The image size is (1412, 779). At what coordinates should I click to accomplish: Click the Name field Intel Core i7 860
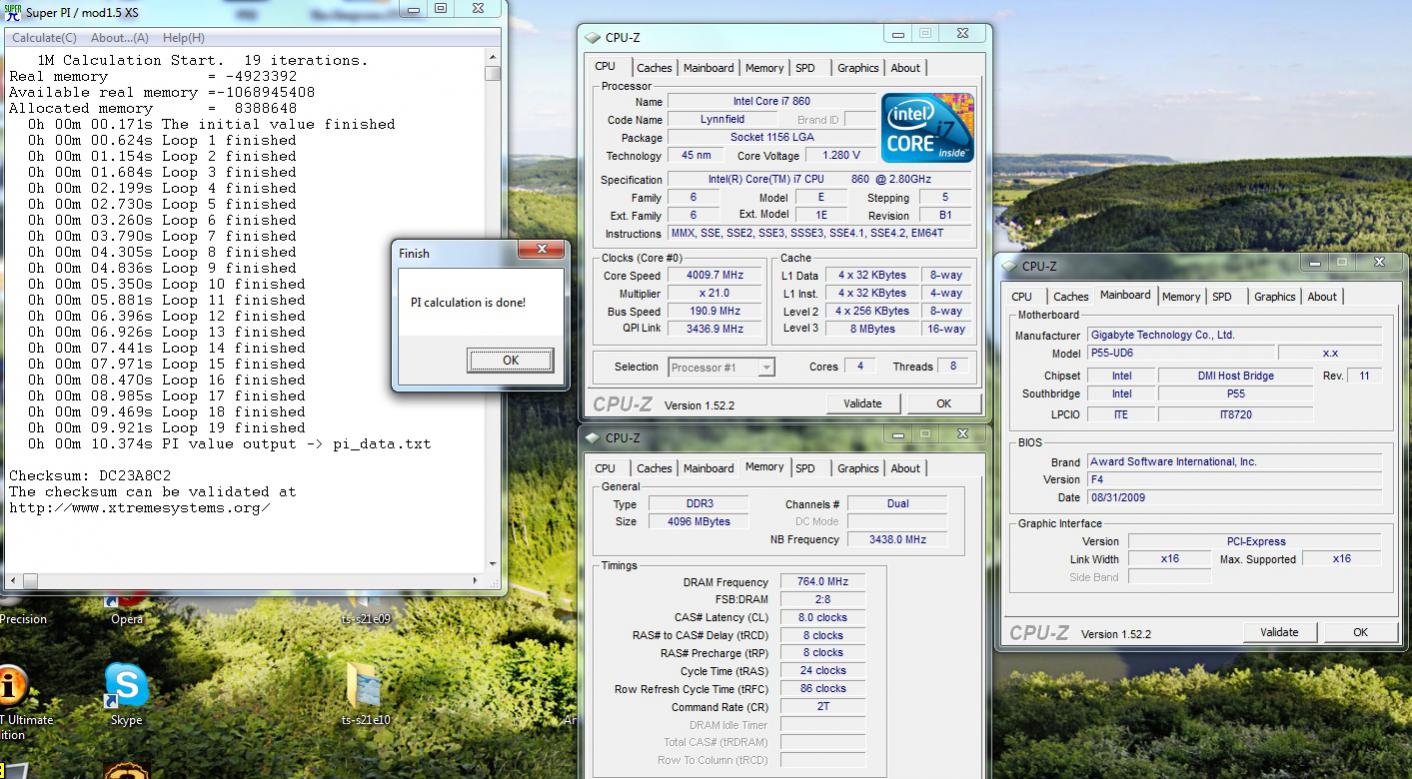[771, 102]
